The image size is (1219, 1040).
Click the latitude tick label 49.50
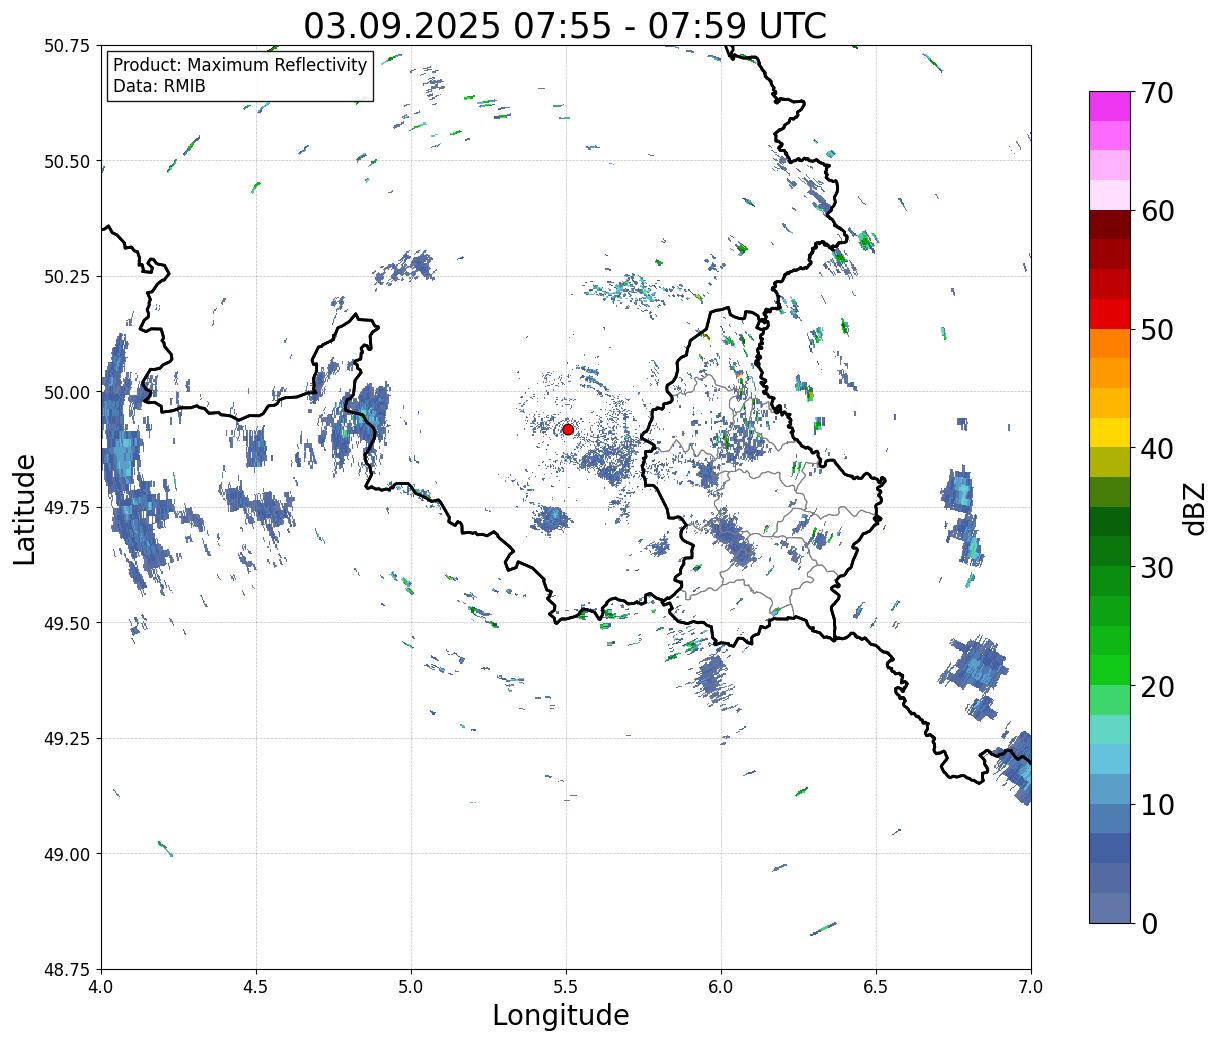66,623
